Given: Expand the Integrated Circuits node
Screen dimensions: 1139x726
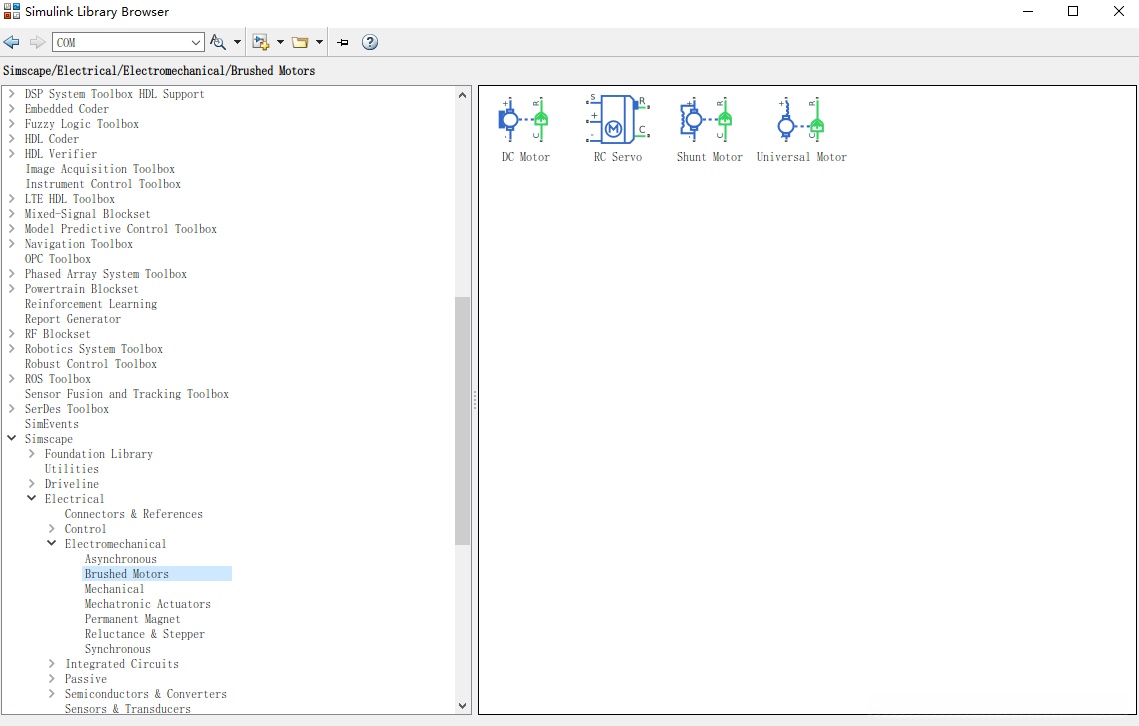Looking at the screenshot, I should 52,664.
